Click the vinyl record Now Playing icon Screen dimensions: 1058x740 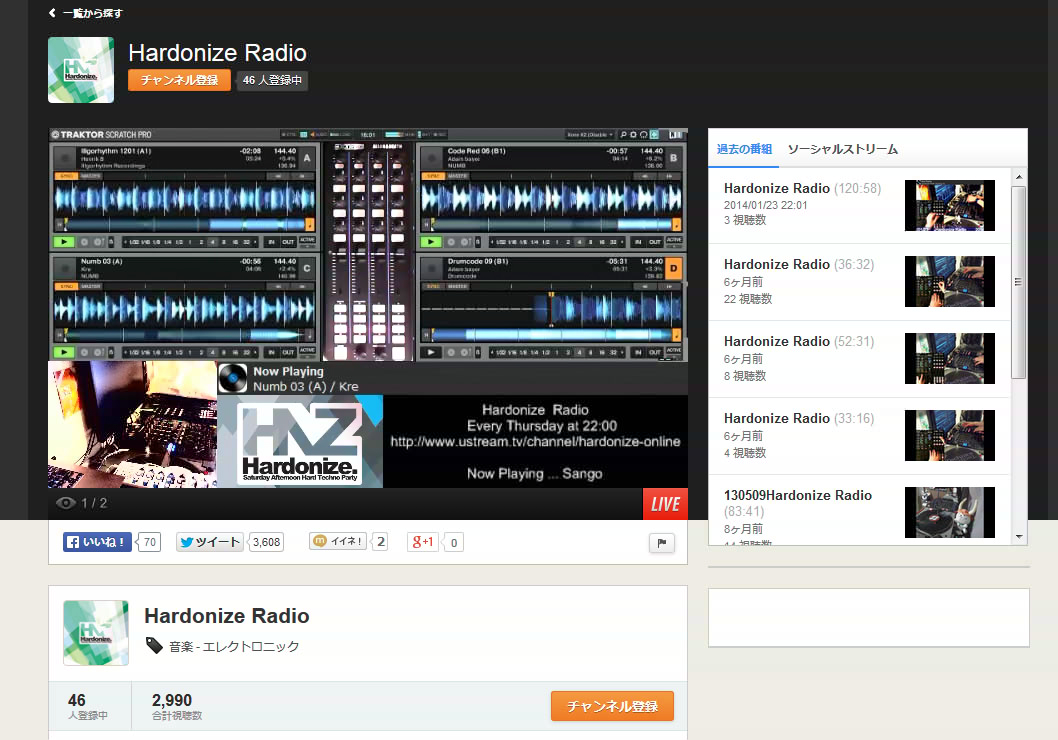(x=233, y=378)
